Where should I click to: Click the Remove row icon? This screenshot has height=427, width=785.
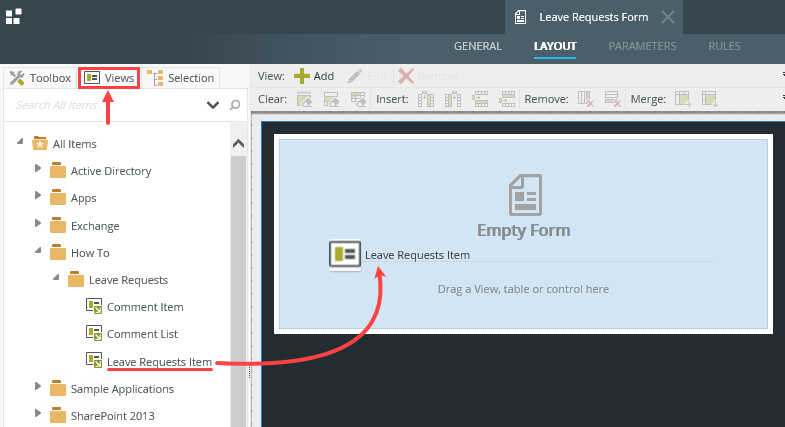(x=613, y=99)
